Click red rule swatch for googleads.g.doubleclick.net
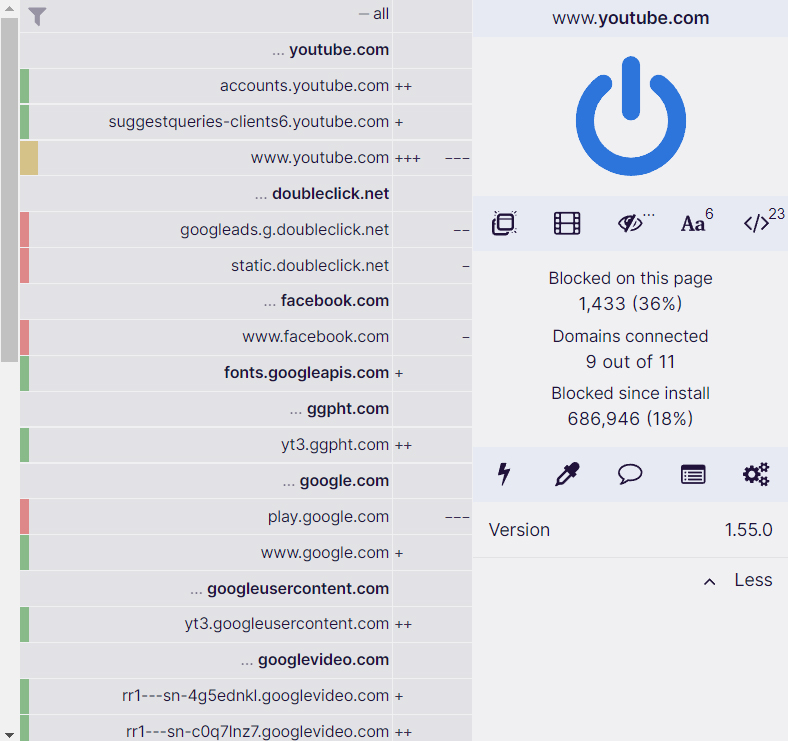Screen dimensions: 788x741 pyautogui.click(x=25, y=230)
